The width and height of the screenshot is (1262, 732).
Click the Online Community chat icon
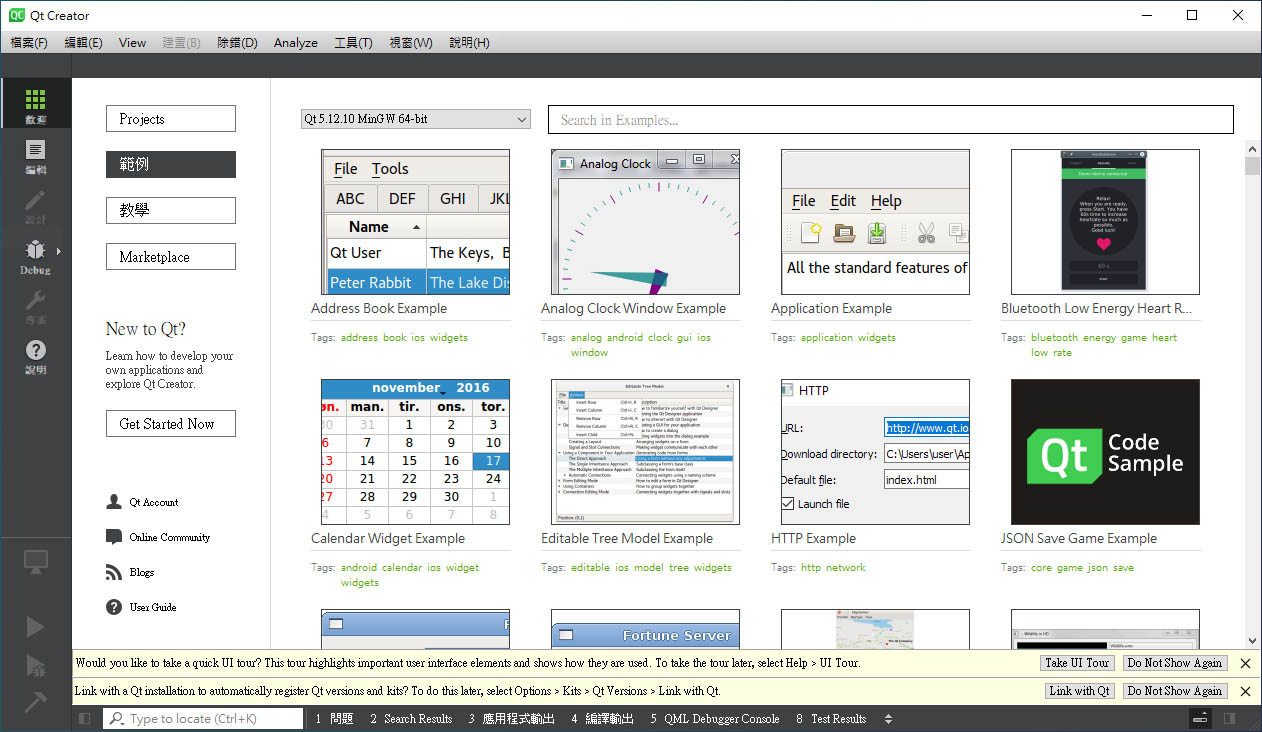tap(114, 537)
